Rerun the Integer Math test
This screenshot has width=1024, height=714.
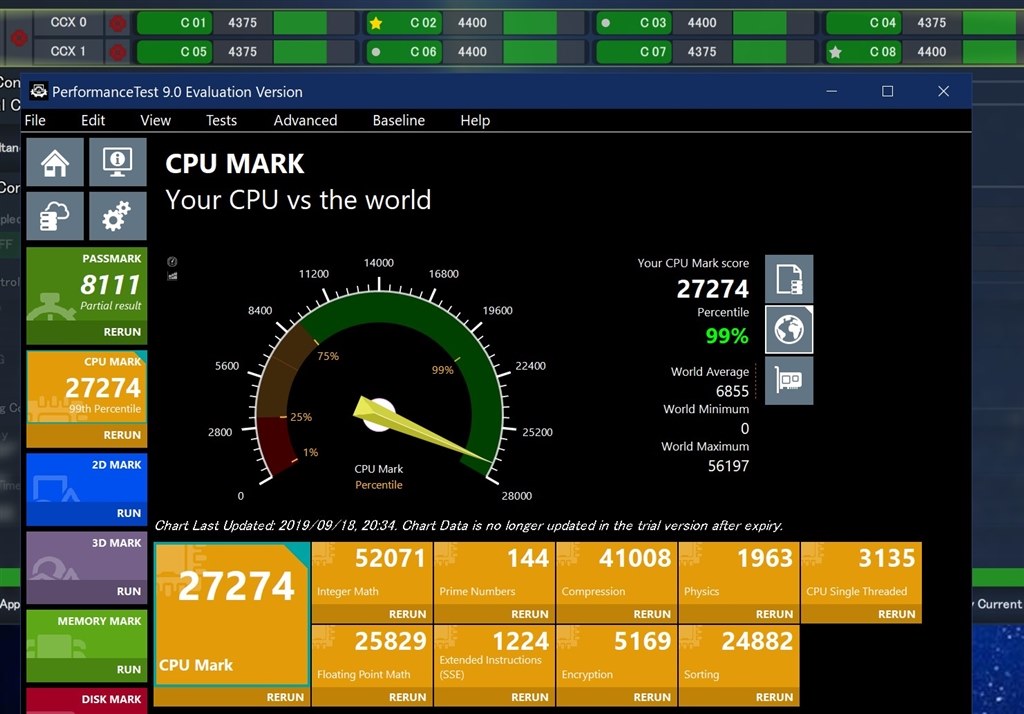(408, 614)
